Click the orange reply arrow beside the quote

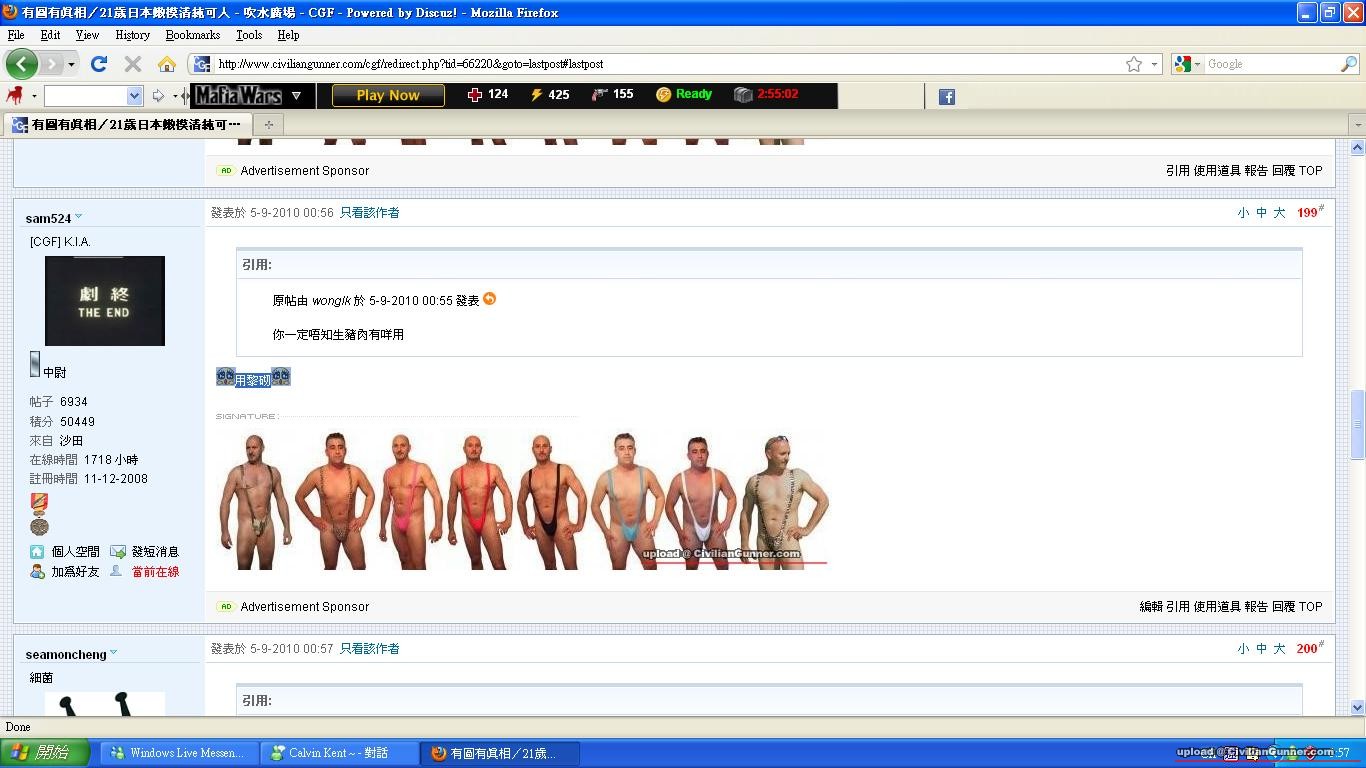489,299
